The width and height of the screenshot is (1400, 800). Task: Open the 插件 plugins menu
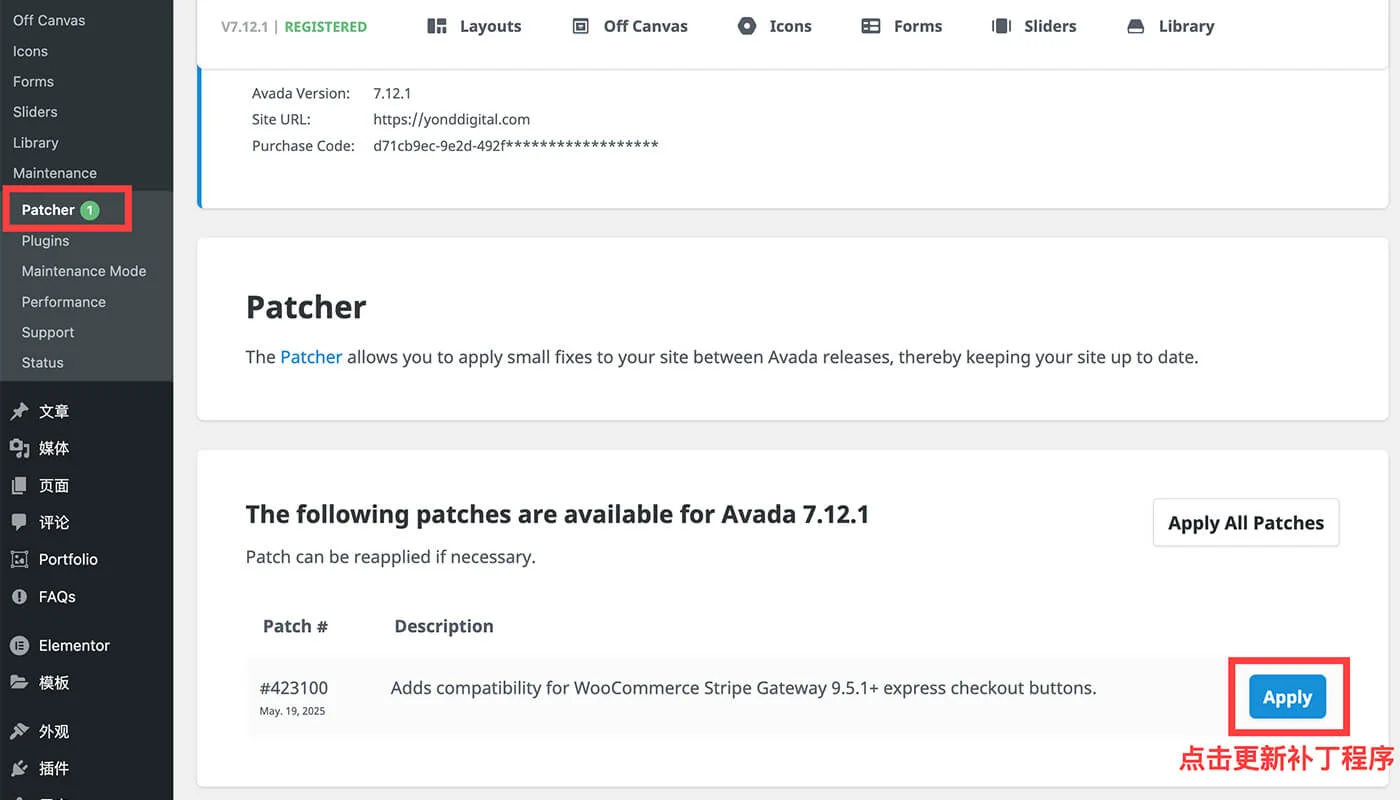(x=54, y=769)
